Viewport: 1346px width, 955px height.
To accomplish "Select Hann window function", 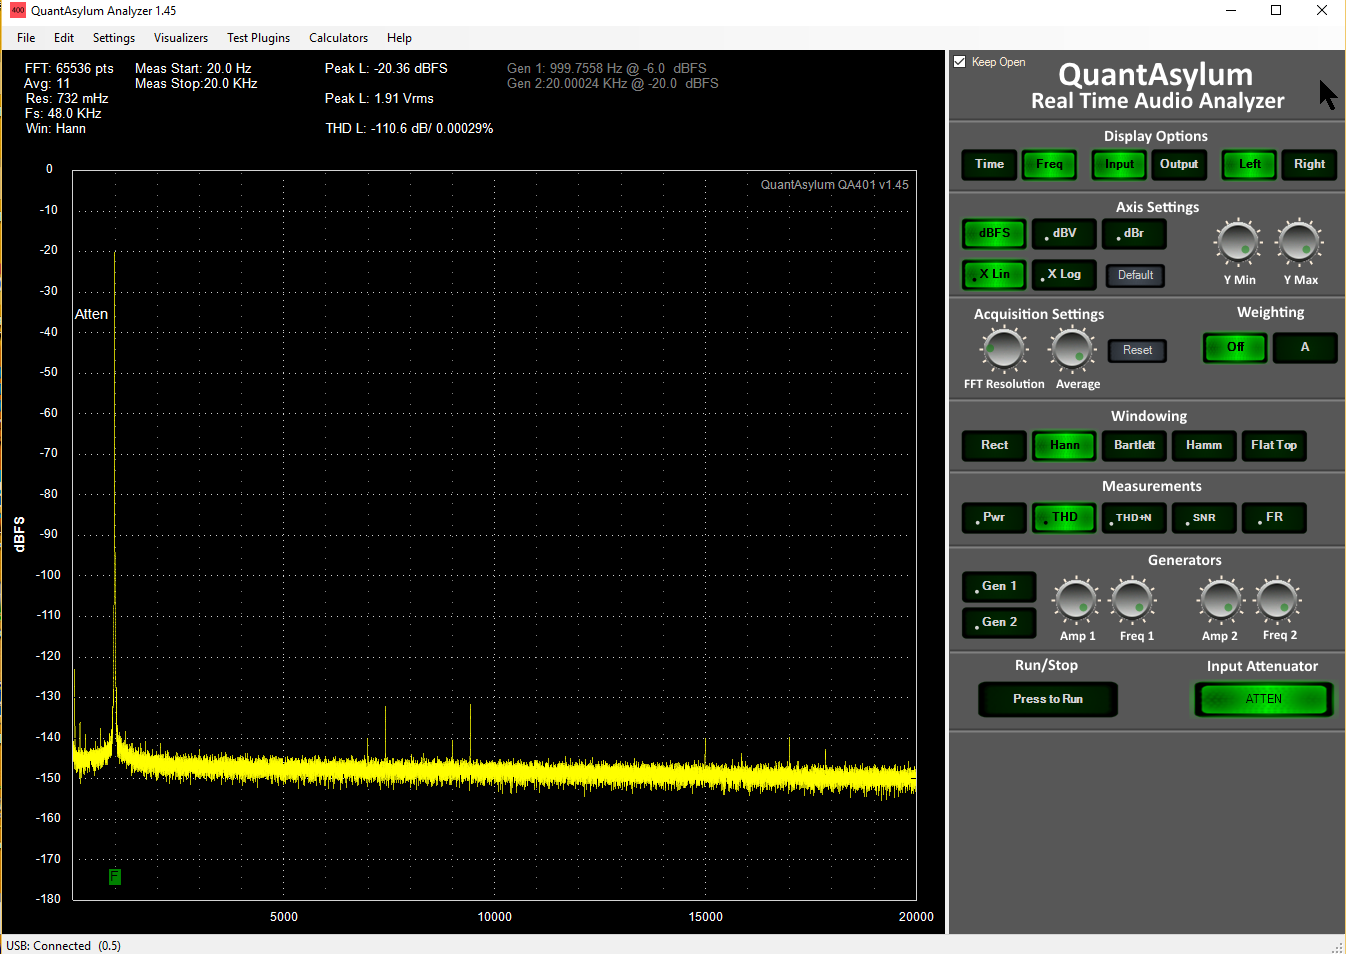I will (x=1064, y=446).
